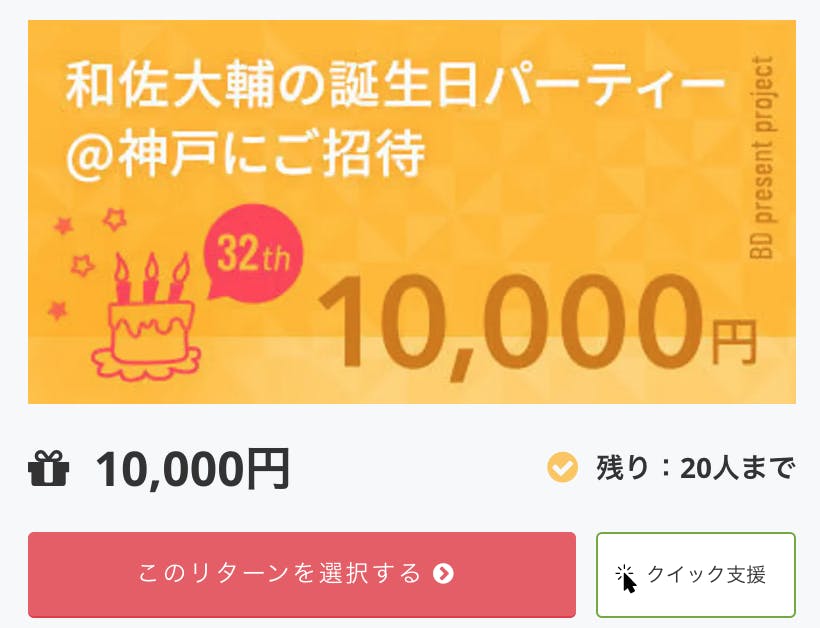820x628 pixels.
Task: Click the cursor click icon in クイック支援
Action: click(626, 577)
